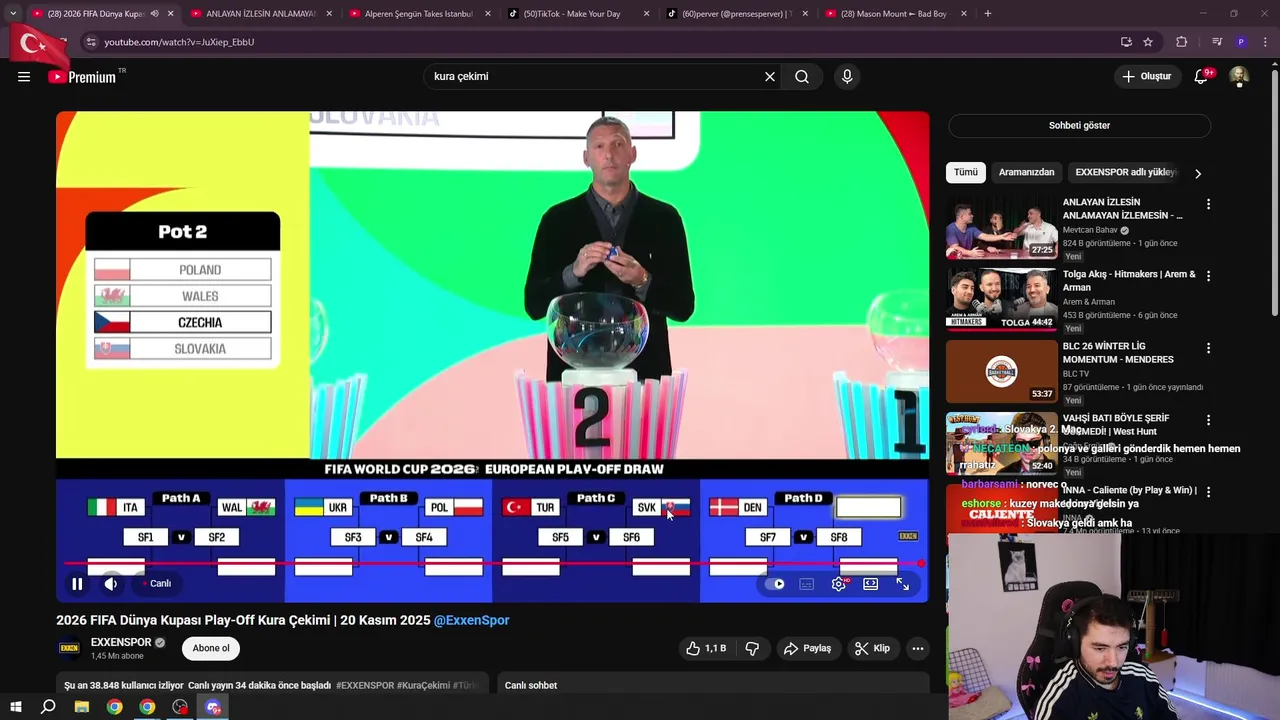This screenshot has width=1280, height=720.
Task: Open options for Tolga Akış video
Action: pos(1208,276)
